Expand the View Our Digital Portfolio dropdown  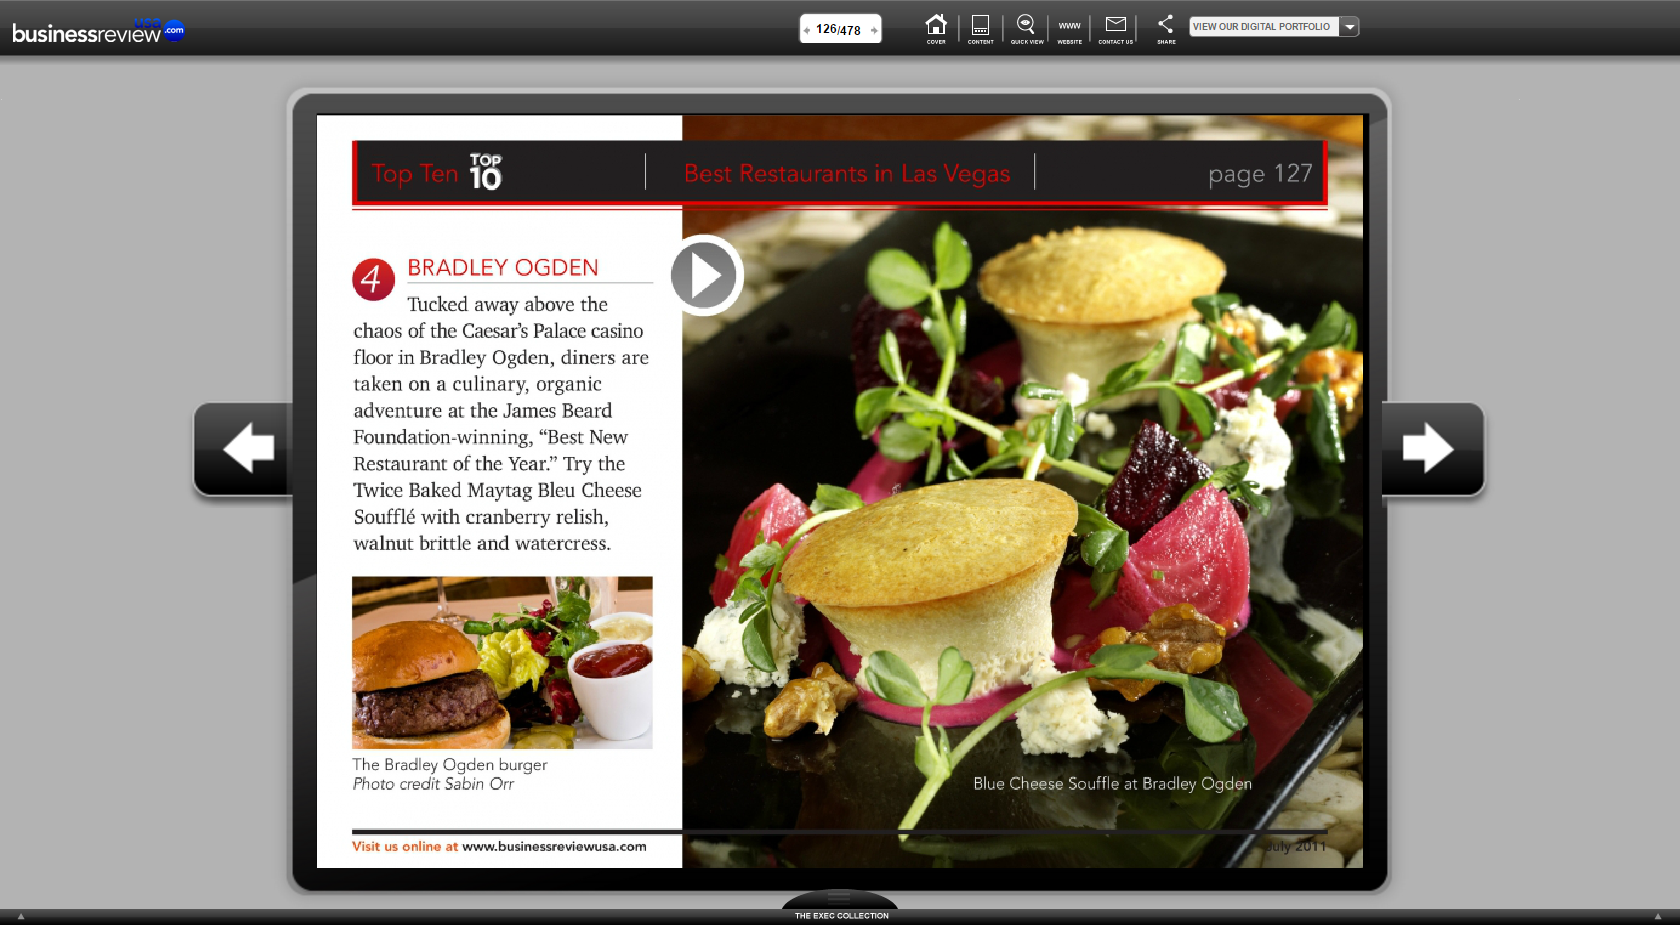click(1350, 27)
